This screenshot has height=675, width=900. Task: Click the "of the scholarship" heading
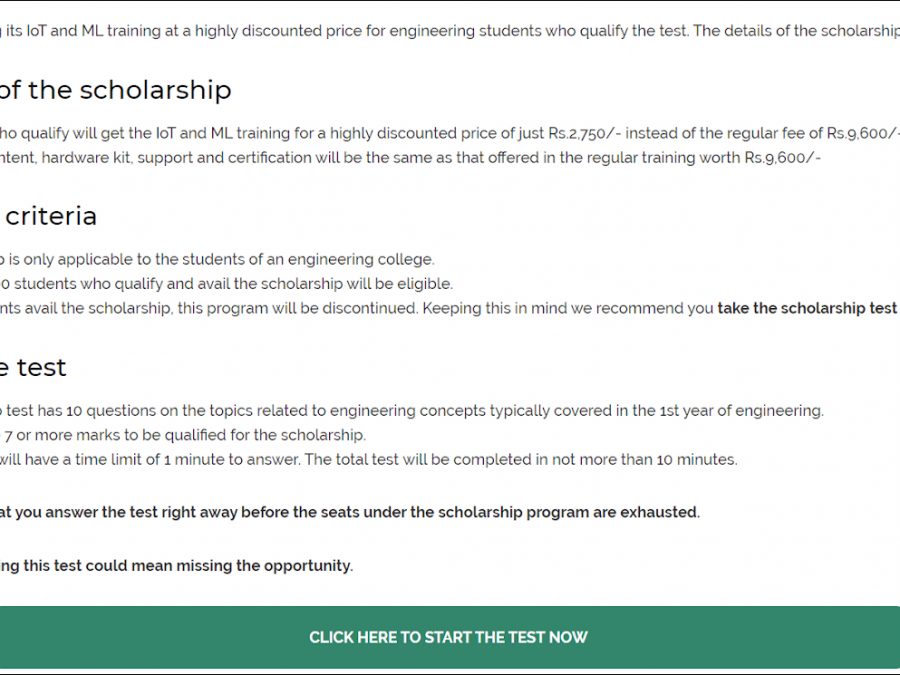coord(115,90)
